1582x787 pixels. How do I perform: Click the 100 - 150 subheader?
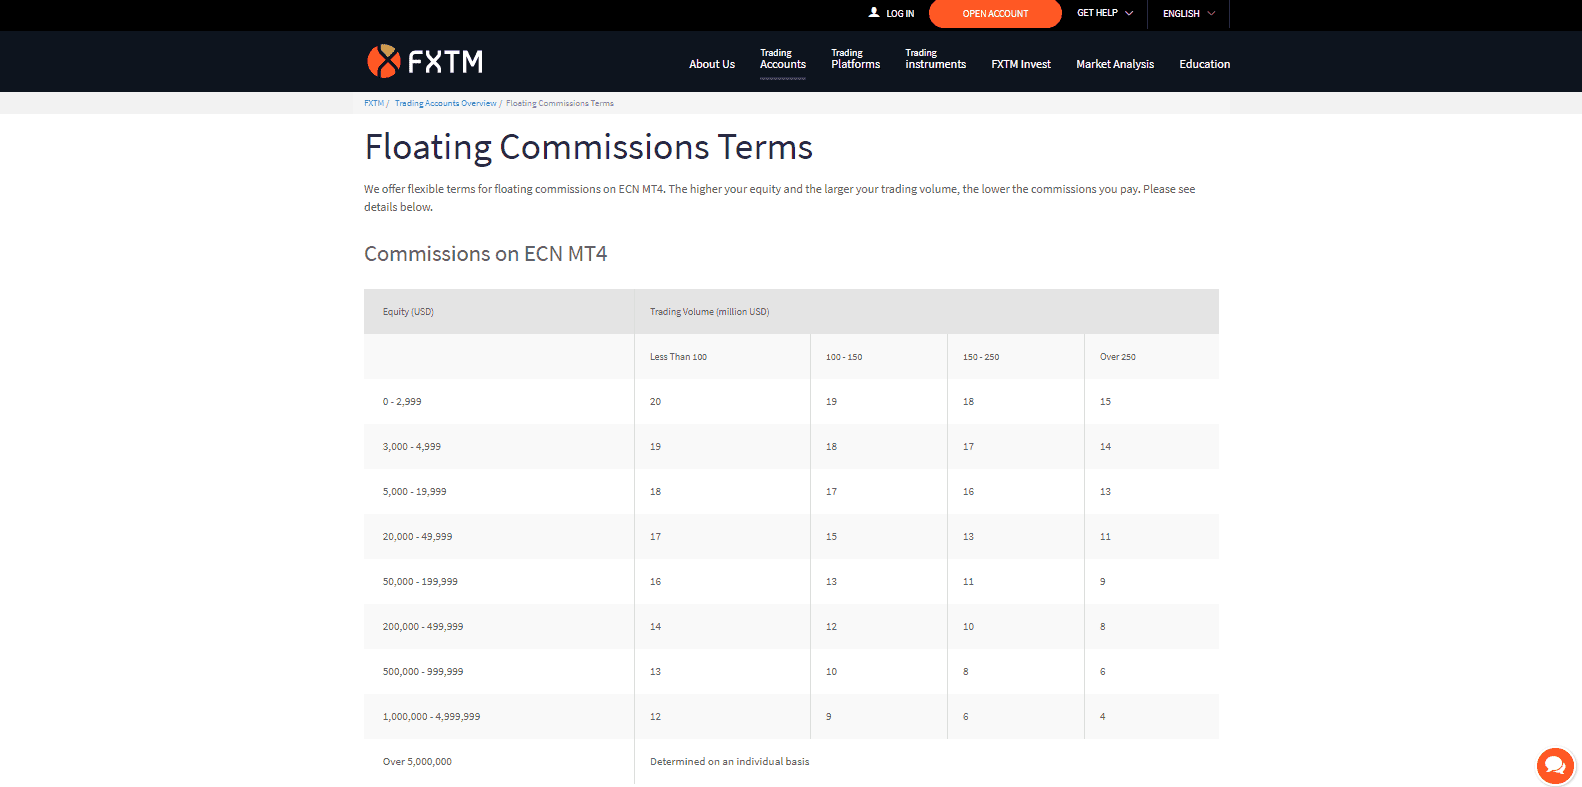(844, 357)
